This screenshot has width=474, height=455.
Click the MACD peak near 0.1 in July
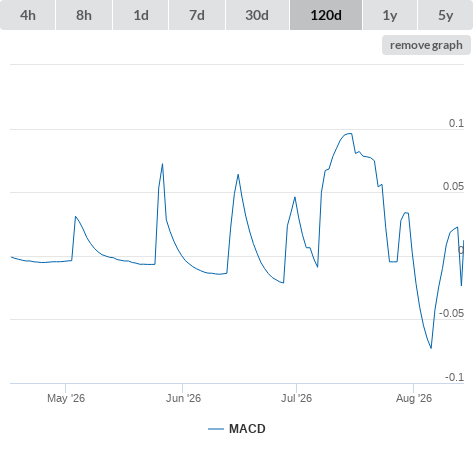point(349,134)
